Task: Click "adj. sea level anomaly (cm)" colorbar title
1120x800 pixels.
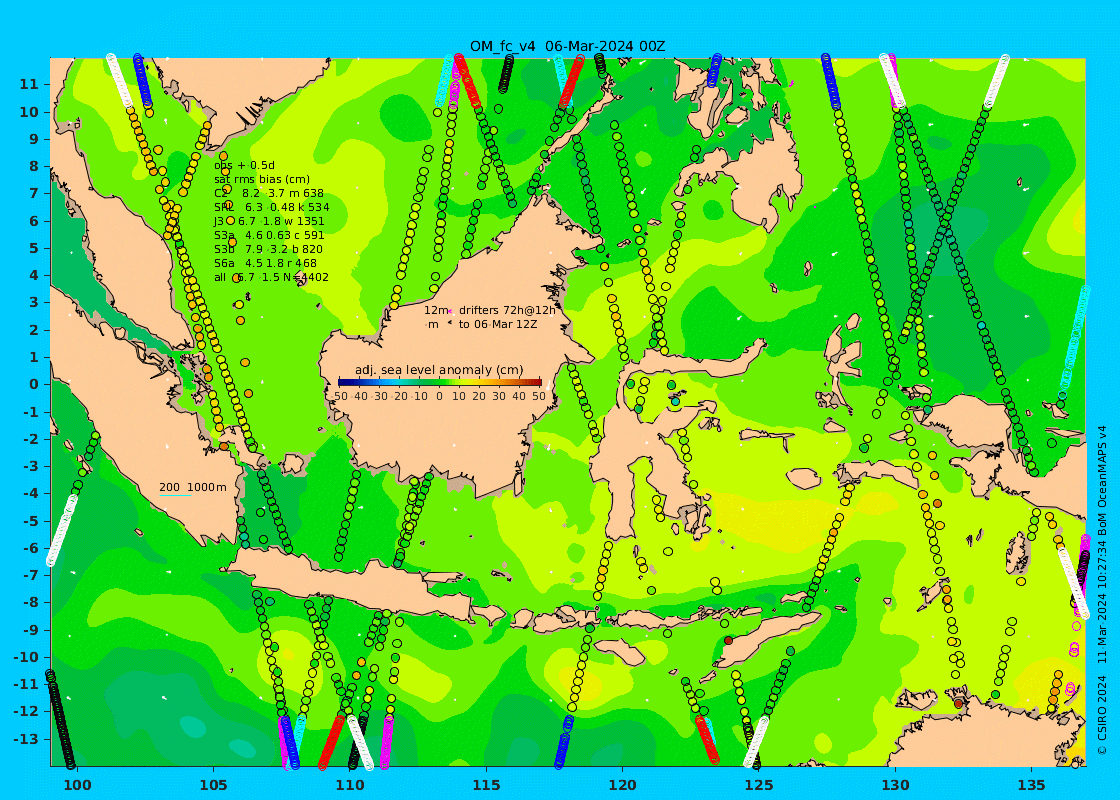Action: pos(439,370)
